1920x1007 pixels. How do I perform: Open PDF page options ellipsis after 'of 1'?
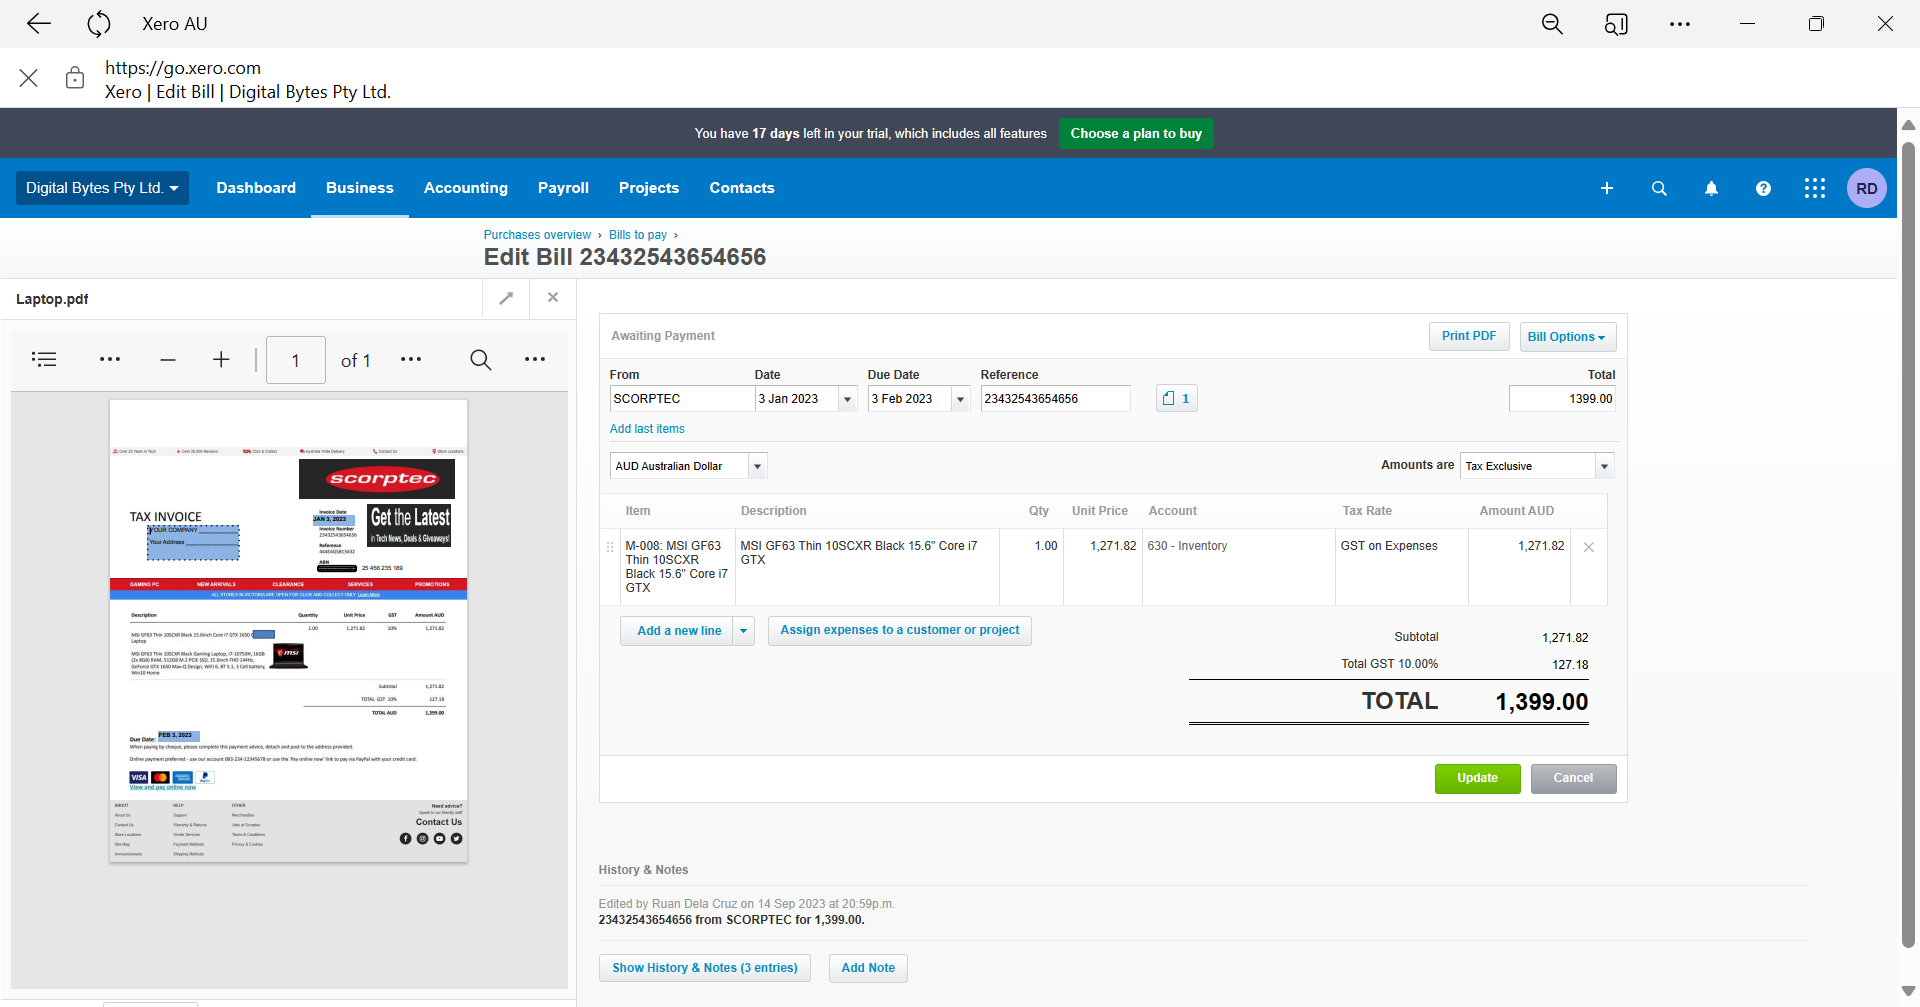coord(411,360)
